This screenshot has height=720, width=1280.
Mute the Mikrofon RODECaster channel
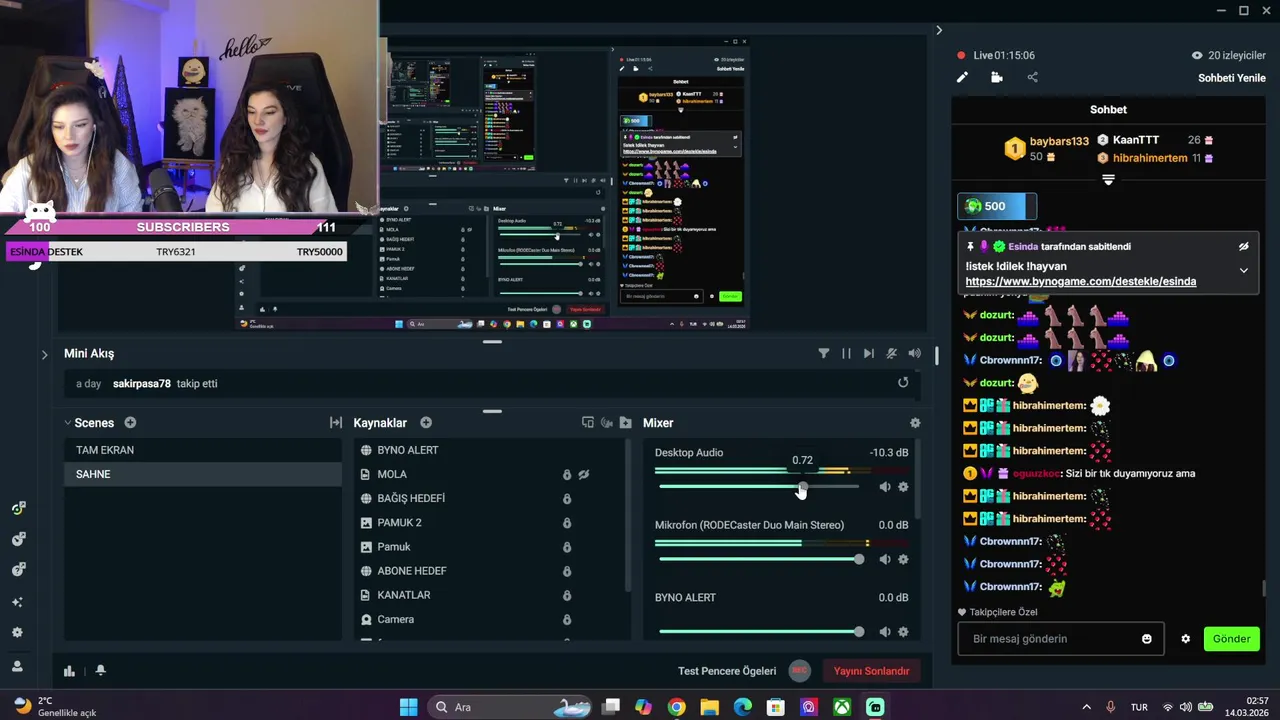point(884,559)
